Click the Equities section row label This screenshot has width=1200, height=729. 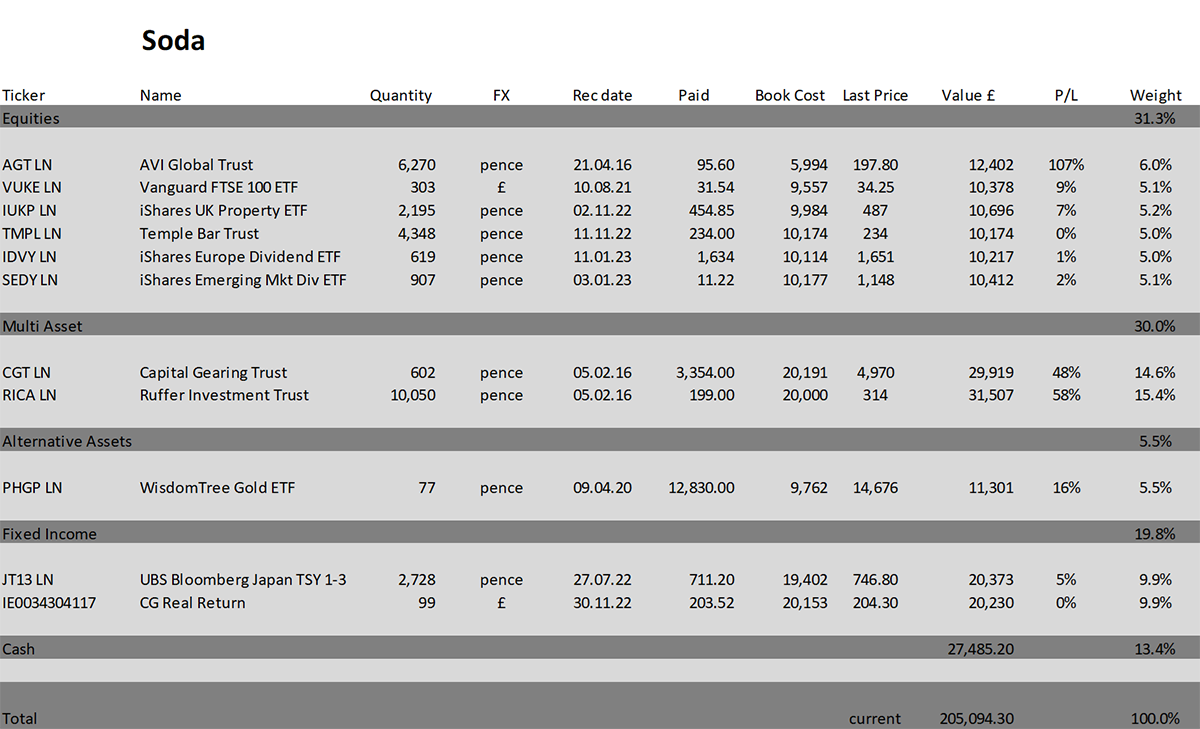click(31, 119)
